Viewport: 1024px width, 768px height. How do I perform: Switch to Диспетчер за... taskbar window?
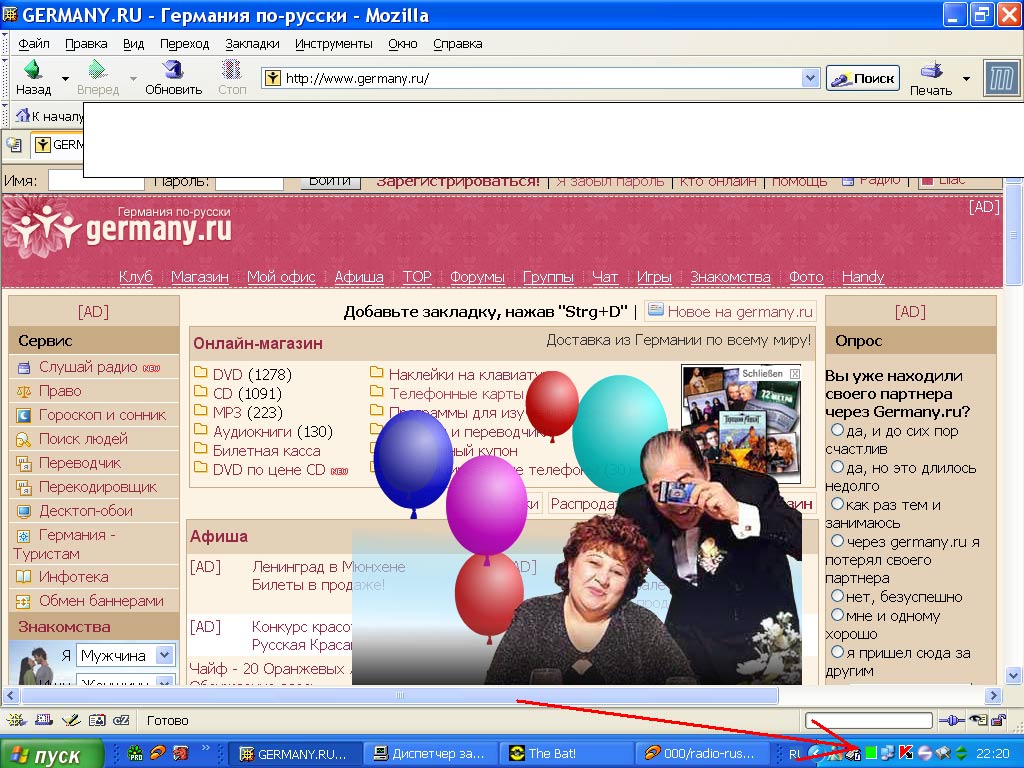[430, 754]
